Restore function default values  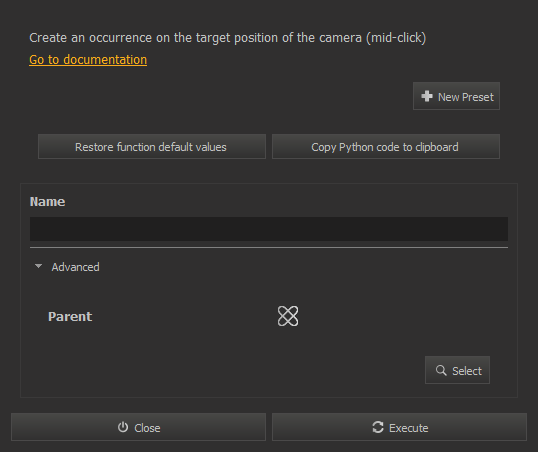(152, 147)
